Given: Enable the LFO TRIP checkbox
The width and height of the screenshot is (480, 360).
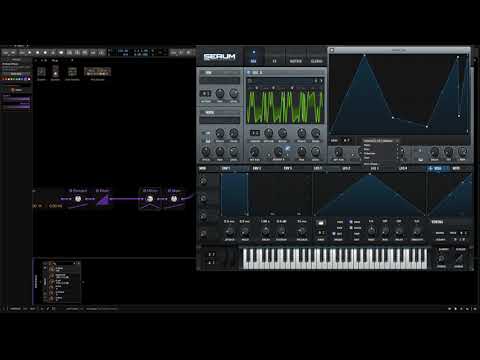Looking at the screenshot, I should click(351, 234).
